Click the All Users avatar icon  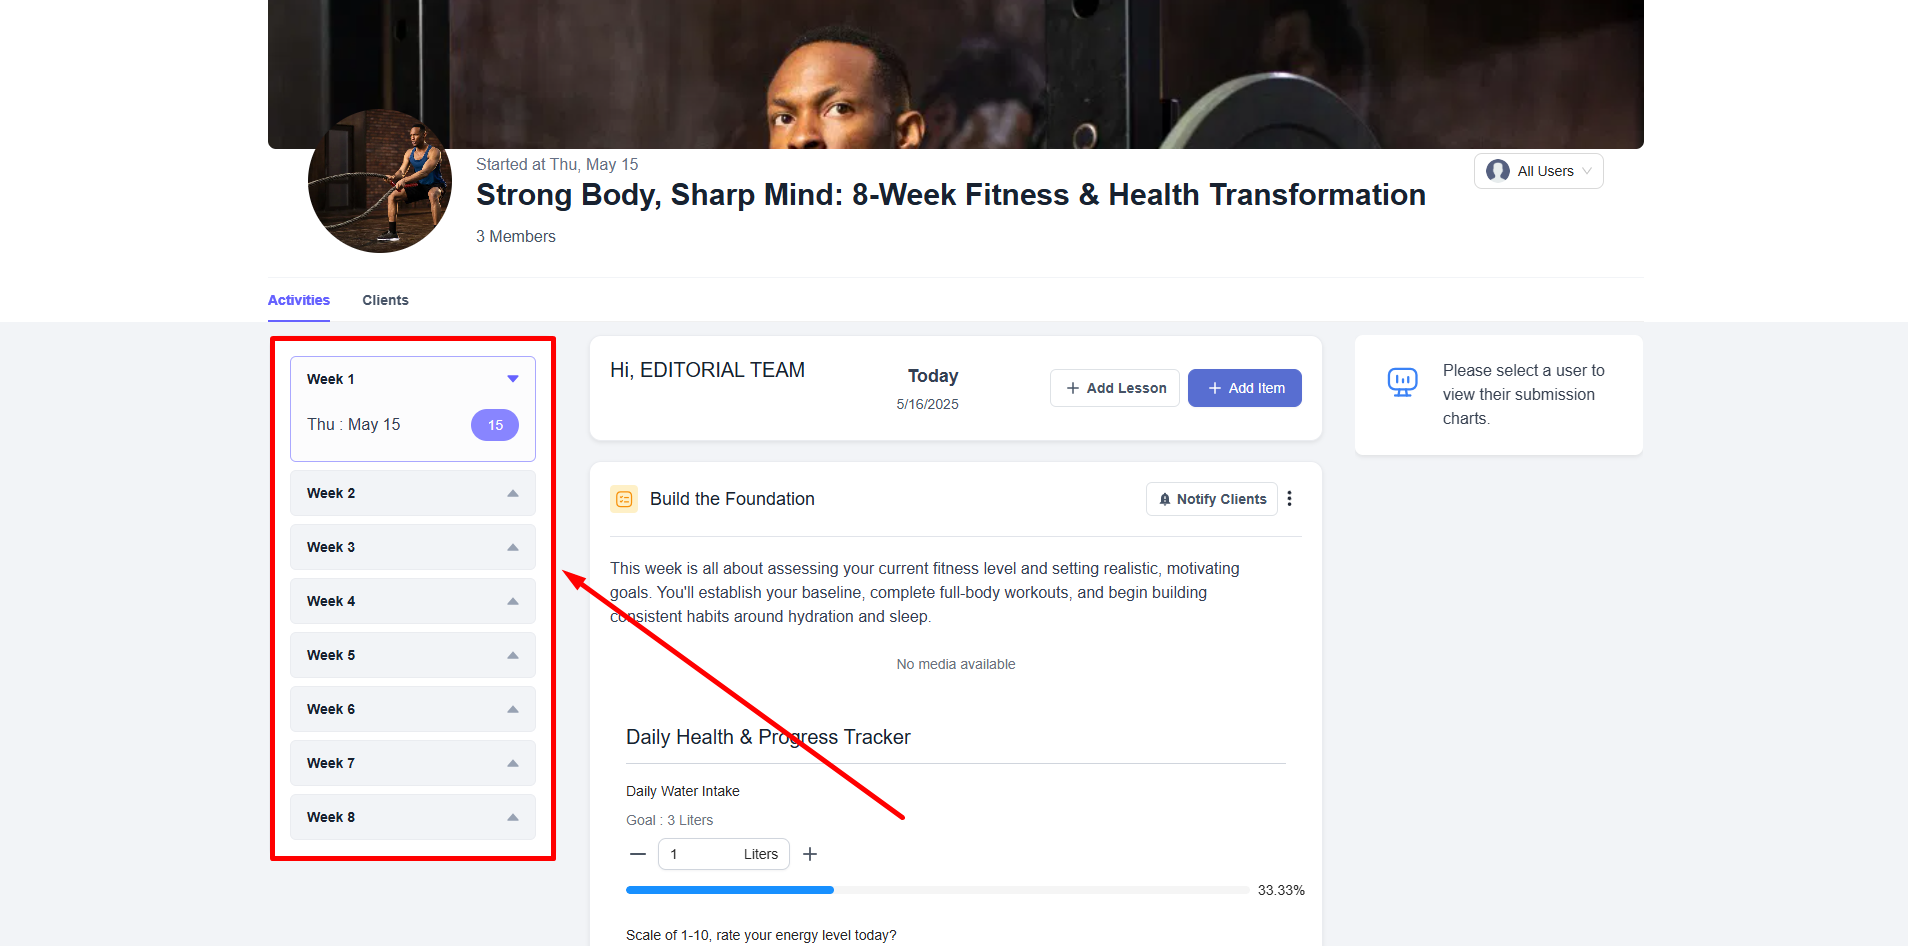click(1498, 171)
